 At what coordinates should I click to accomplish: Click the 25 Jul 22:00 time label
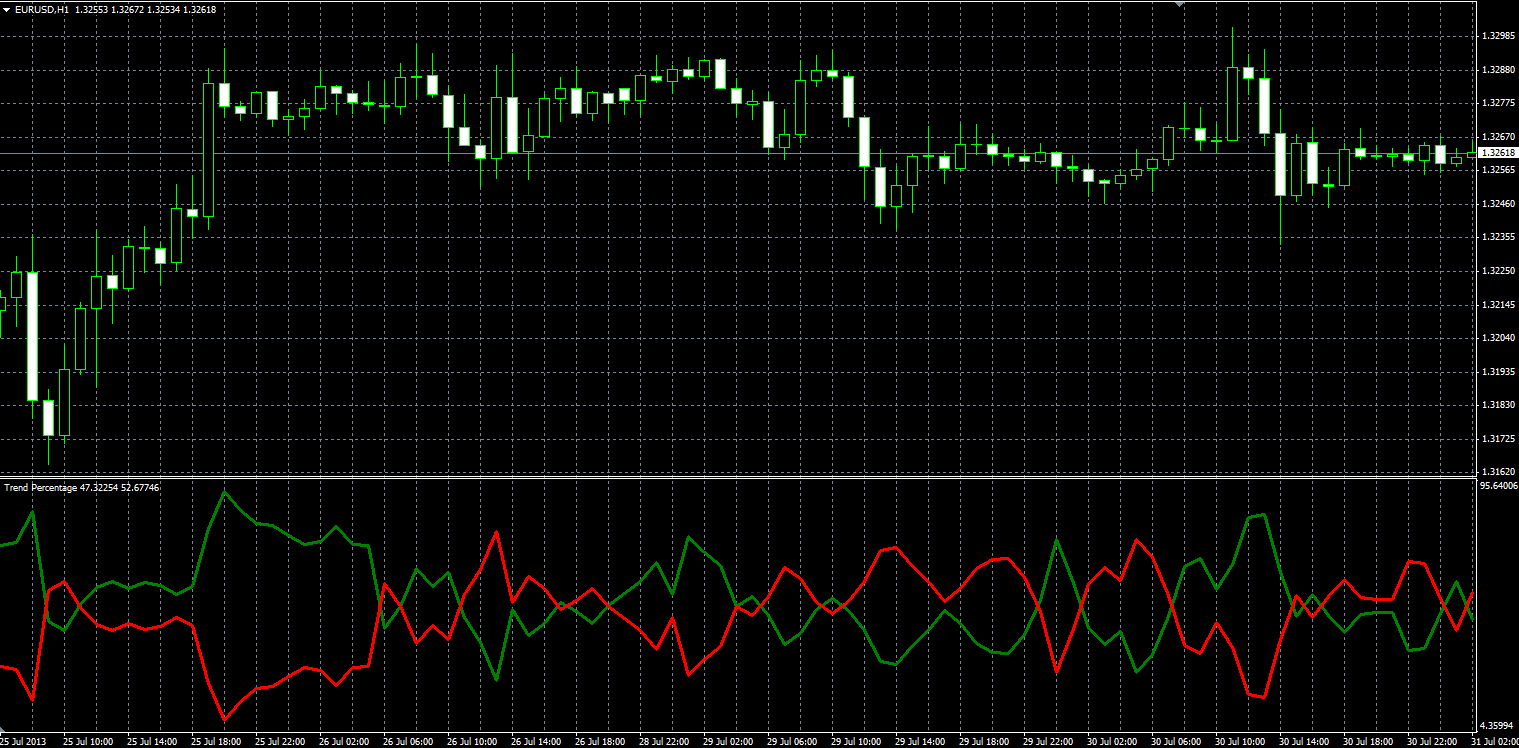coord(279,742)
